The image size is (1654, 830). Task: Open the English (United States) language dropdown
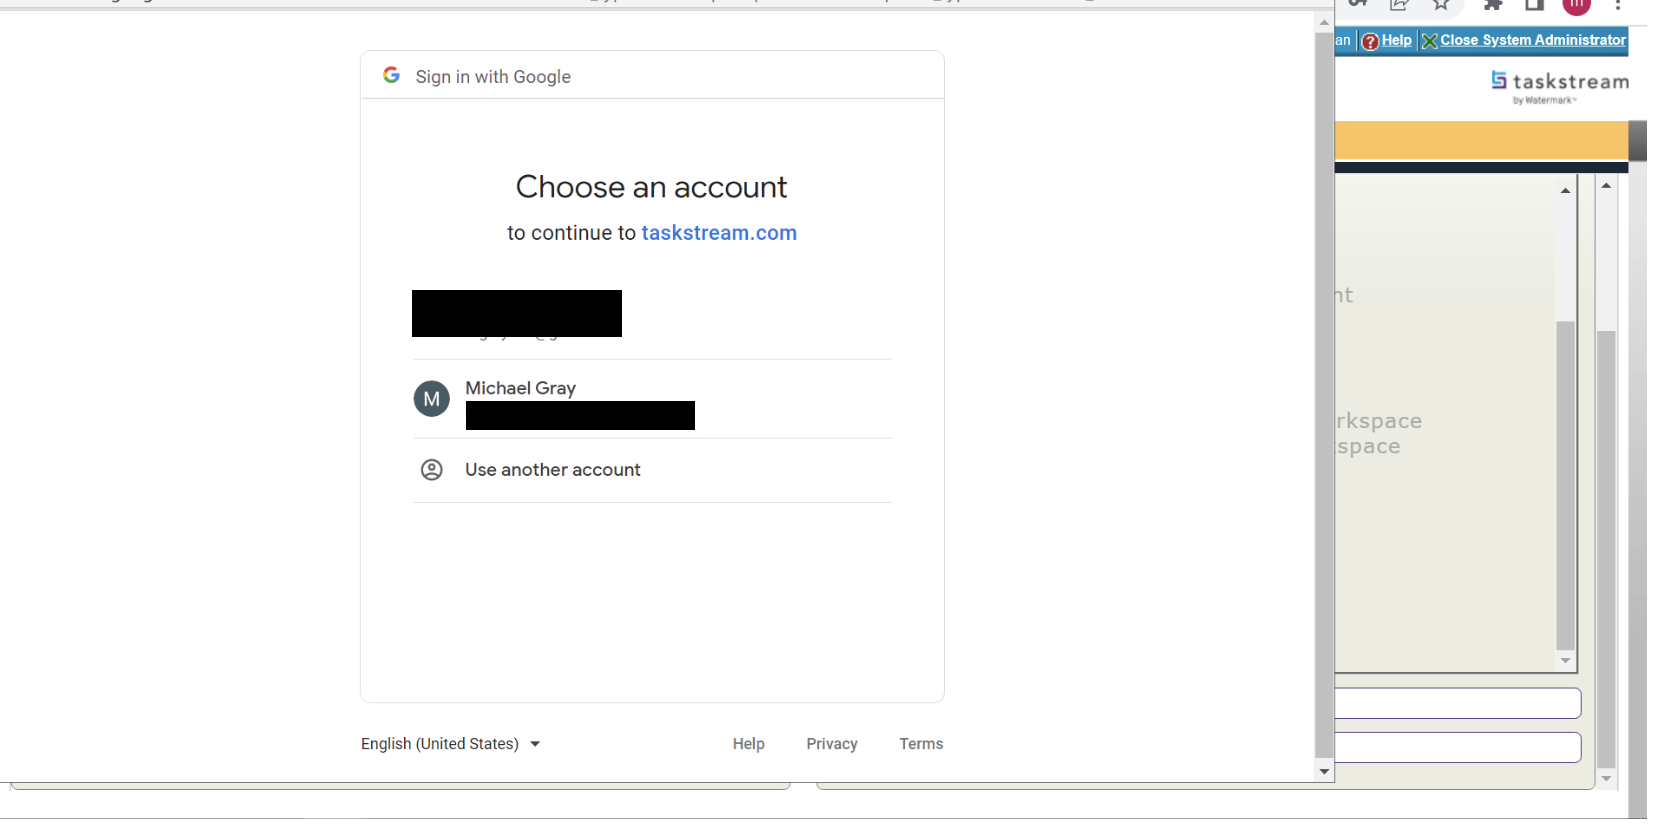[x=451, y=744]
